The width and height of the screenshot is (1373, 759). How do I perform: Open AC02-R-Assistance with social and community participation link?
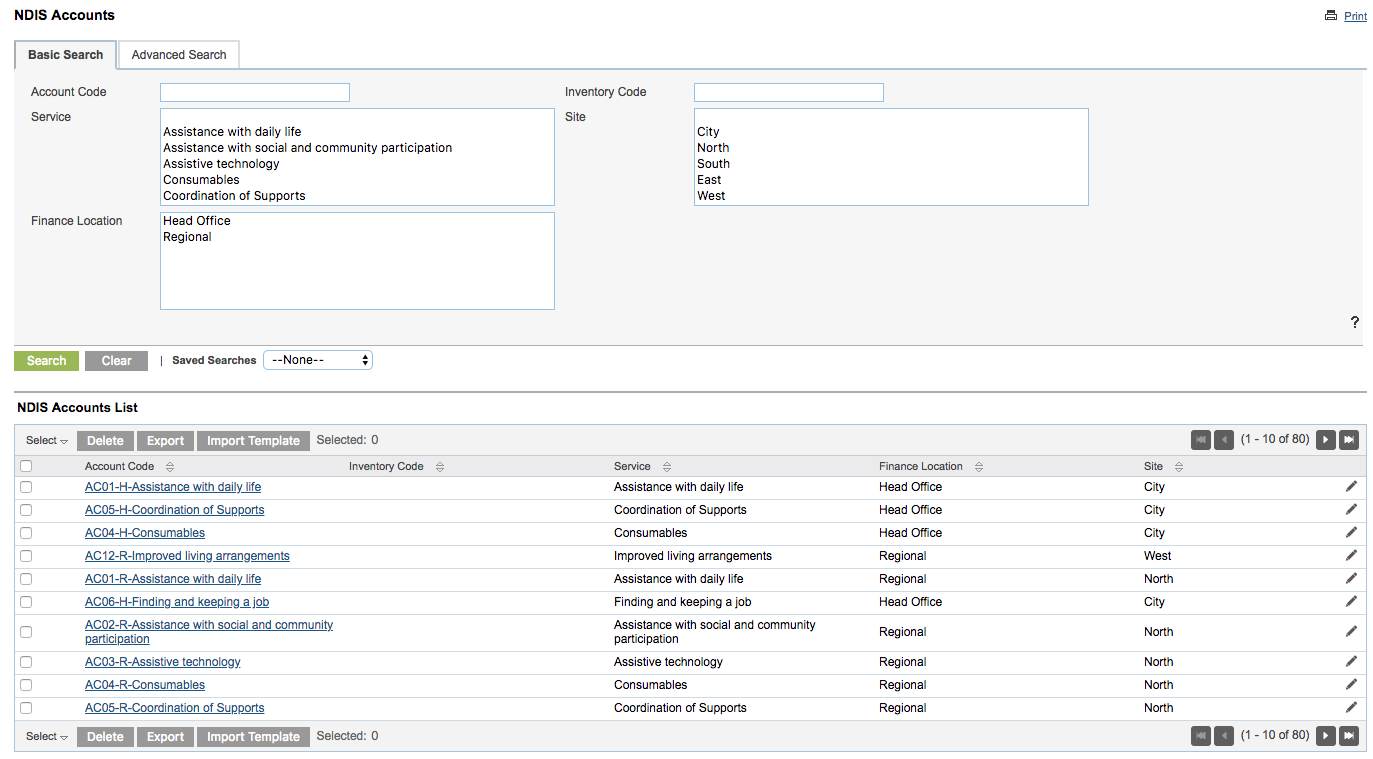click(209, 632)
